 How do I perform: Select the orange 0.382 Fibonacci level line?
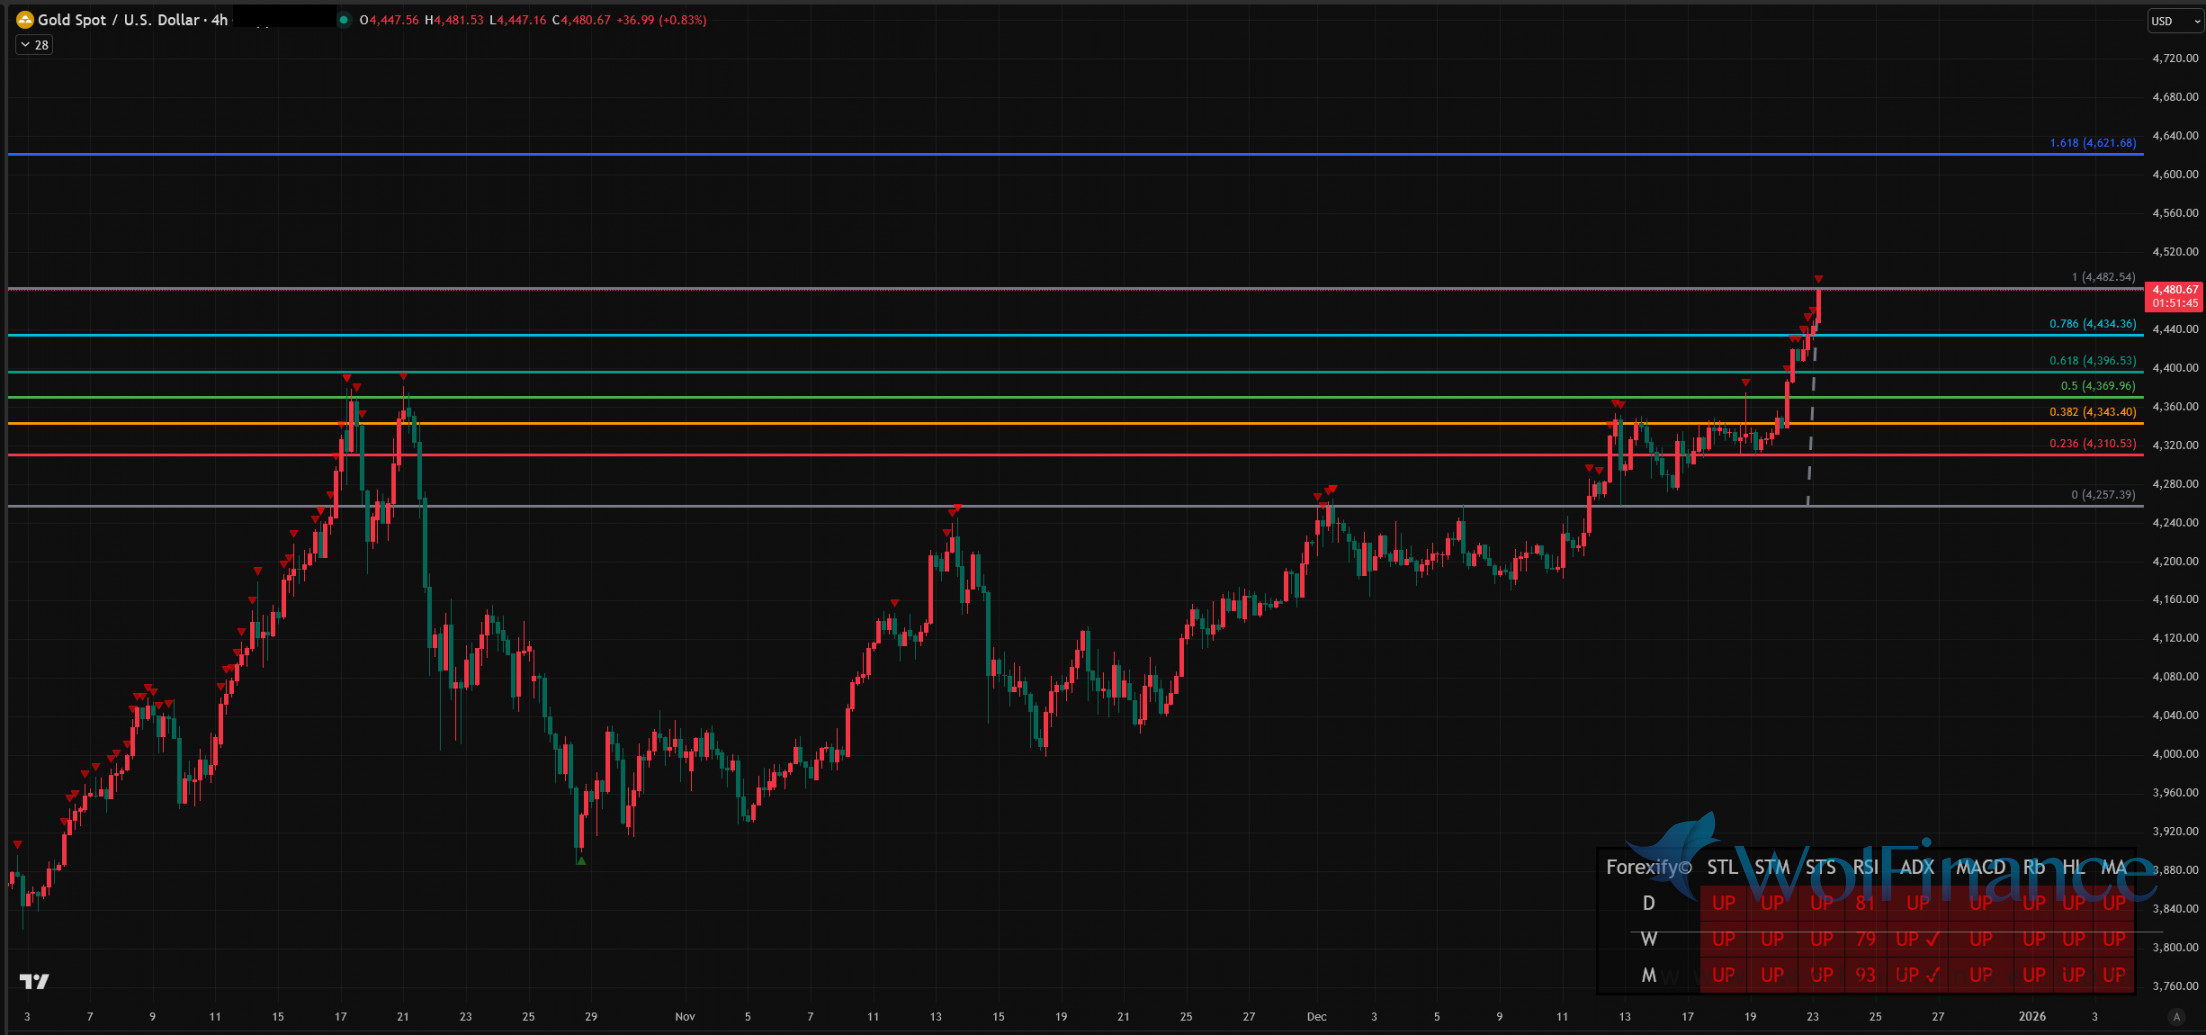(1000, 423)
